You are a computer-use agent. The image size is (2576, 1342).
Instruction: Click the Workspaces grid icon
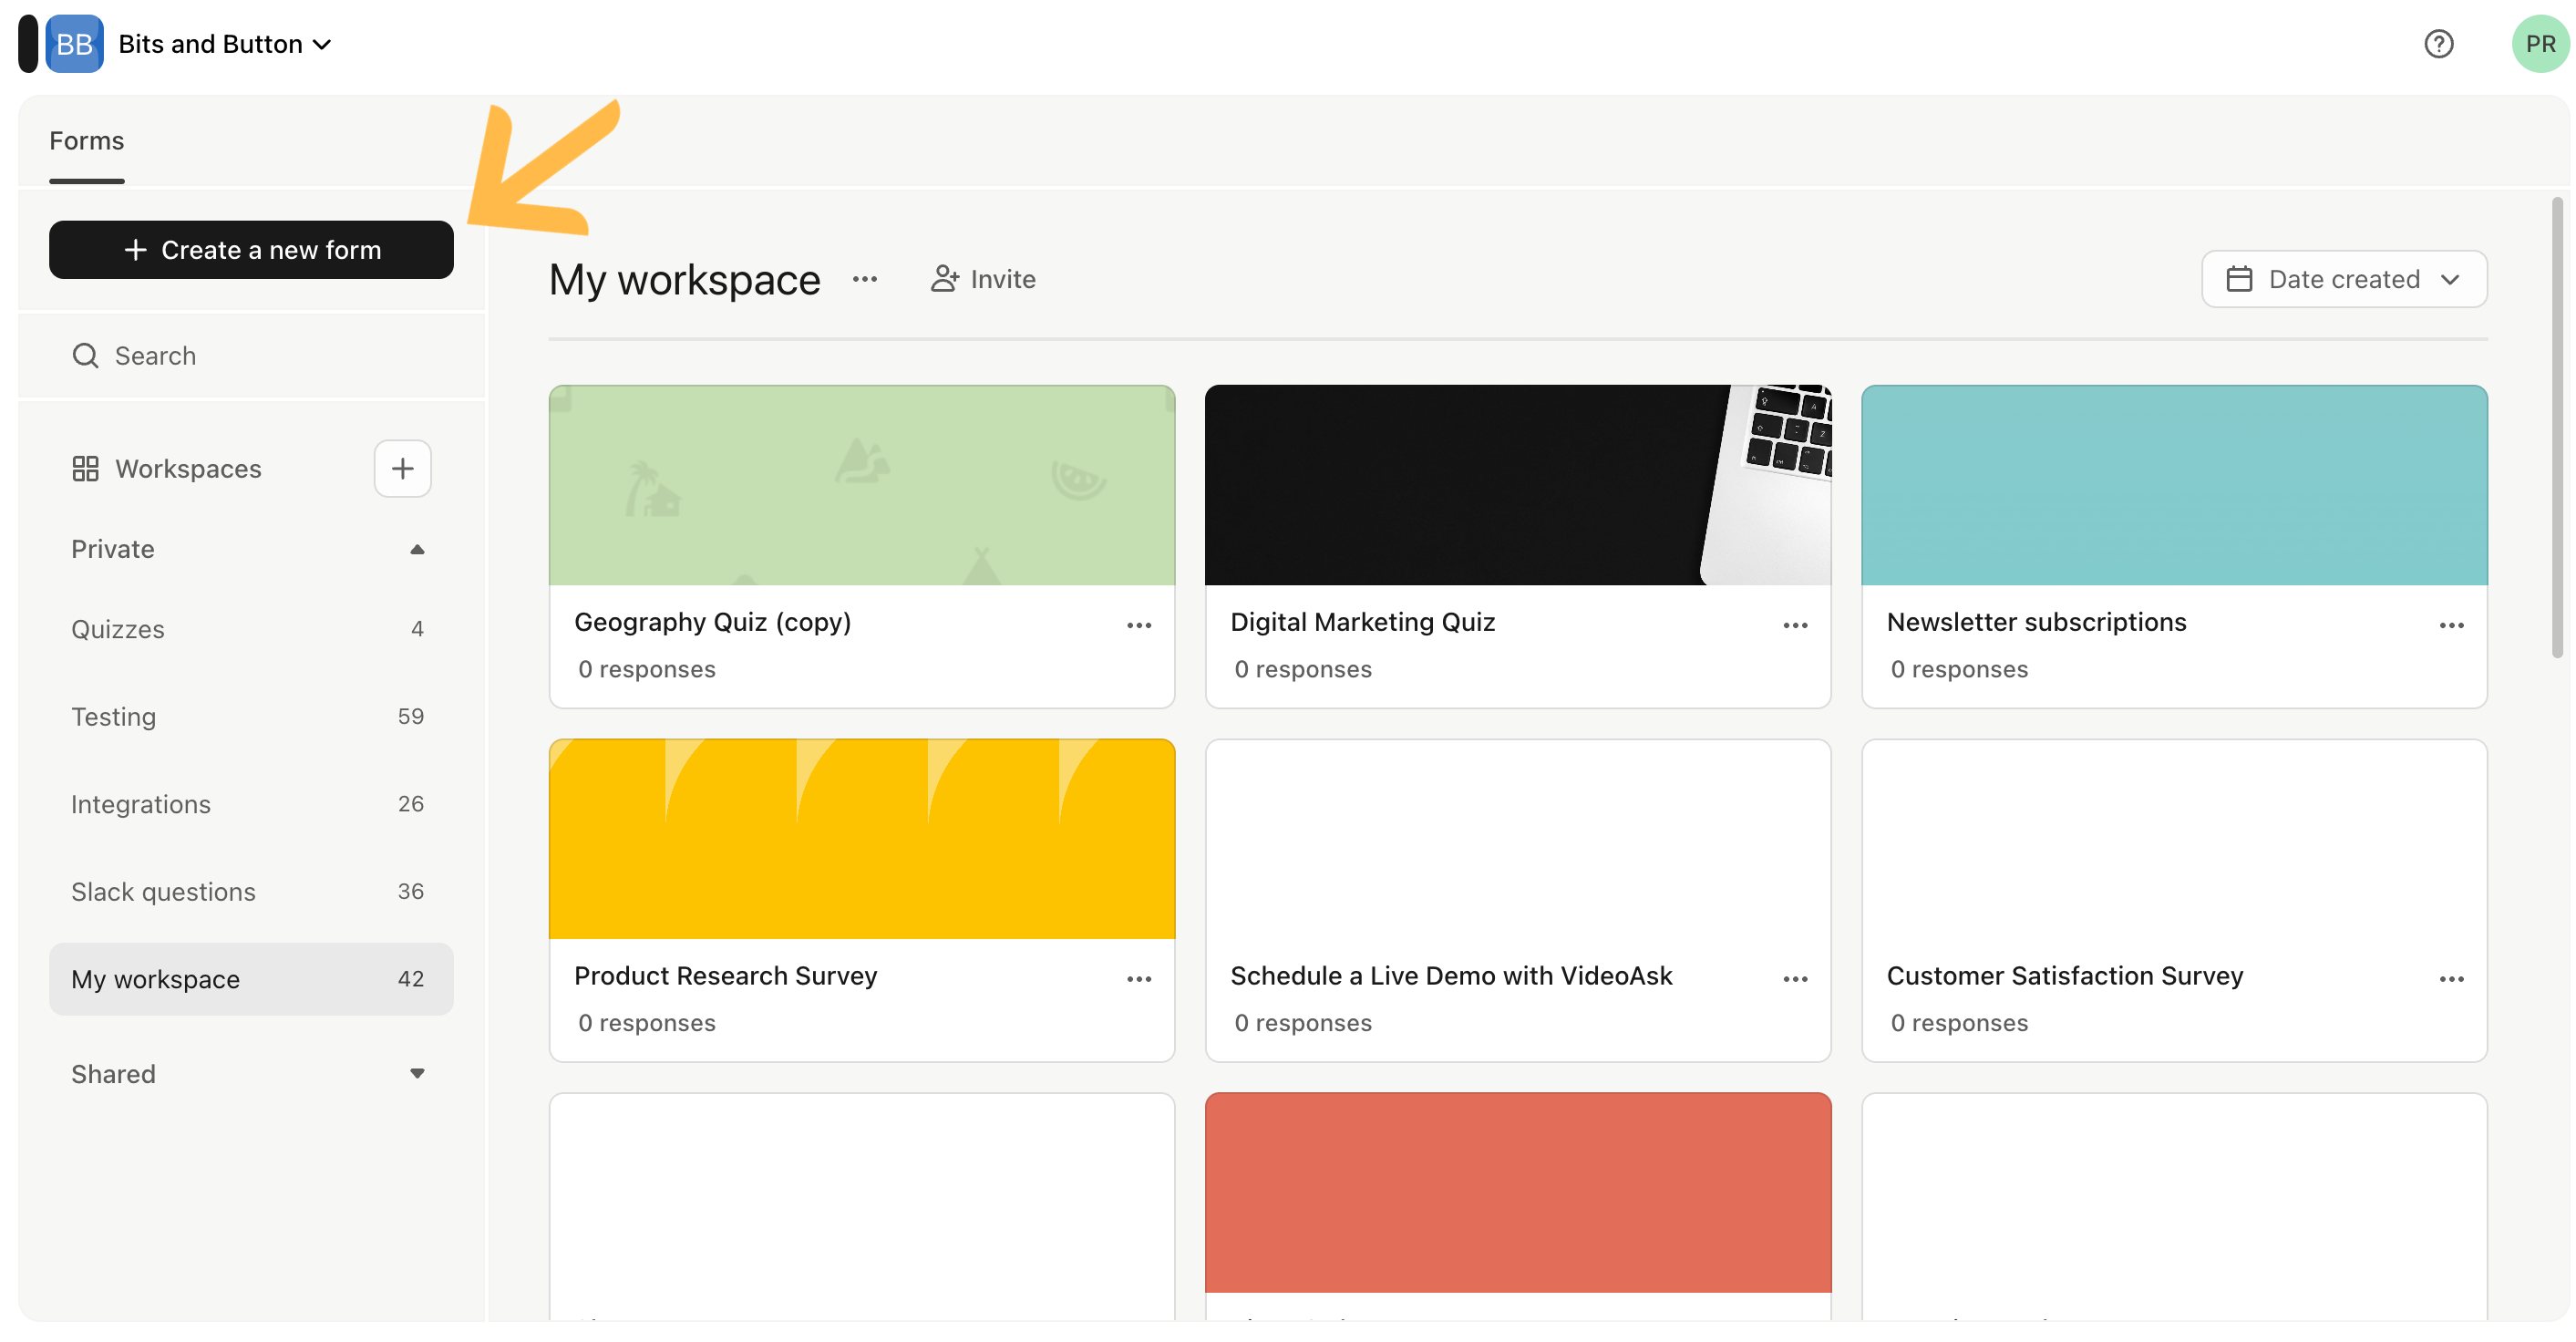point(85,469)
